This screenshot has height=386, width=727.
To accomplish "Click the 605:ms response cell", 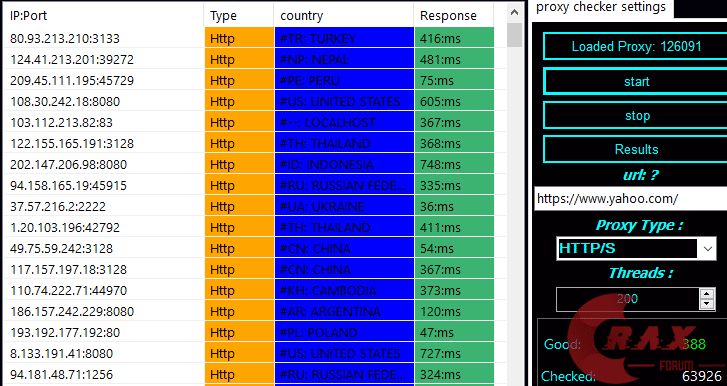I will pyautogui.click(x=454, y=101).
